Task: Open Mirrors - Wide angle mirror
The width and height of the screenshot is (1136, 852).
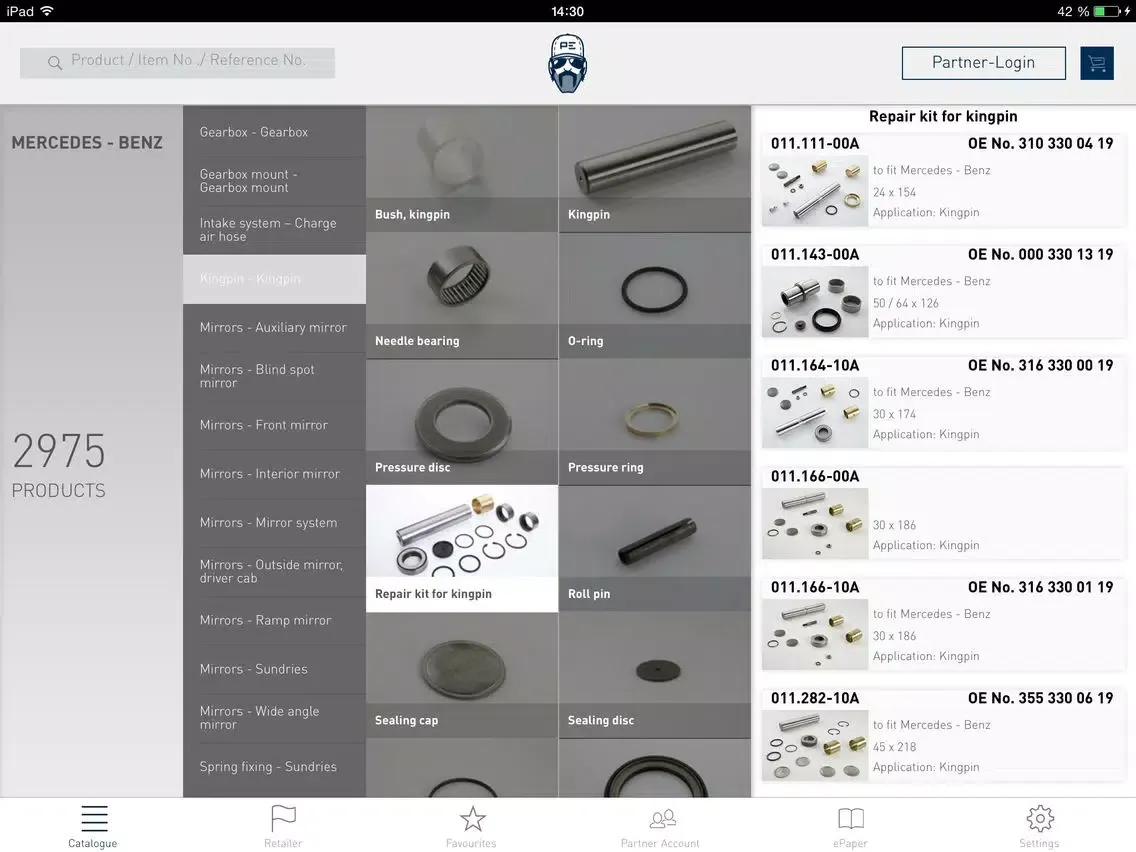Action: (275, 718)
